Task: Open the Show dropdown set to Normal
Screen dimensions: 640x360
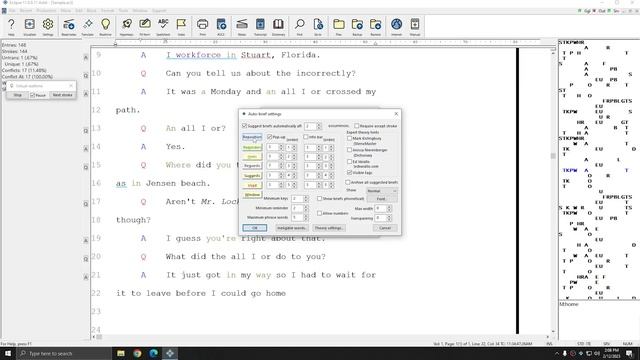Action: pos(382,191)
